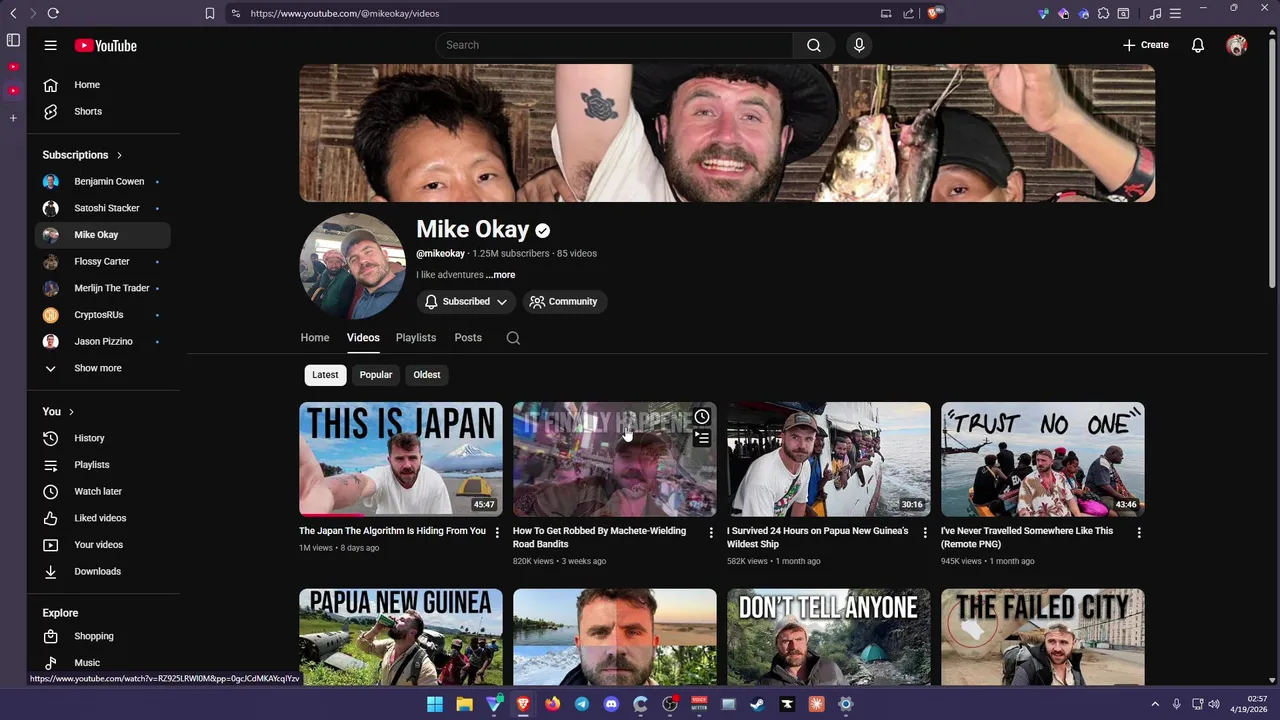Go to Home in sidebar
This screenshot has width=1280, height=720.
[103, 85]
